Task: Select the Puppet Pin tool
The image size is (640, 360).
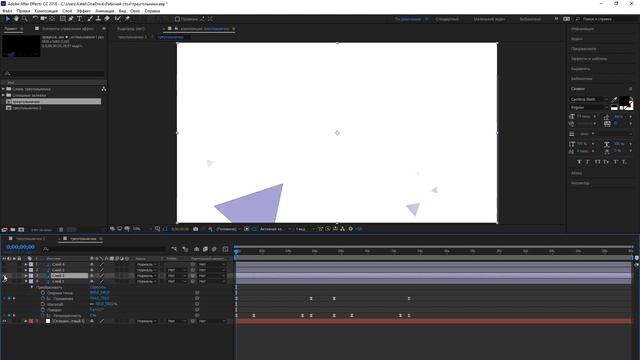Action: [x=127, y=19]
